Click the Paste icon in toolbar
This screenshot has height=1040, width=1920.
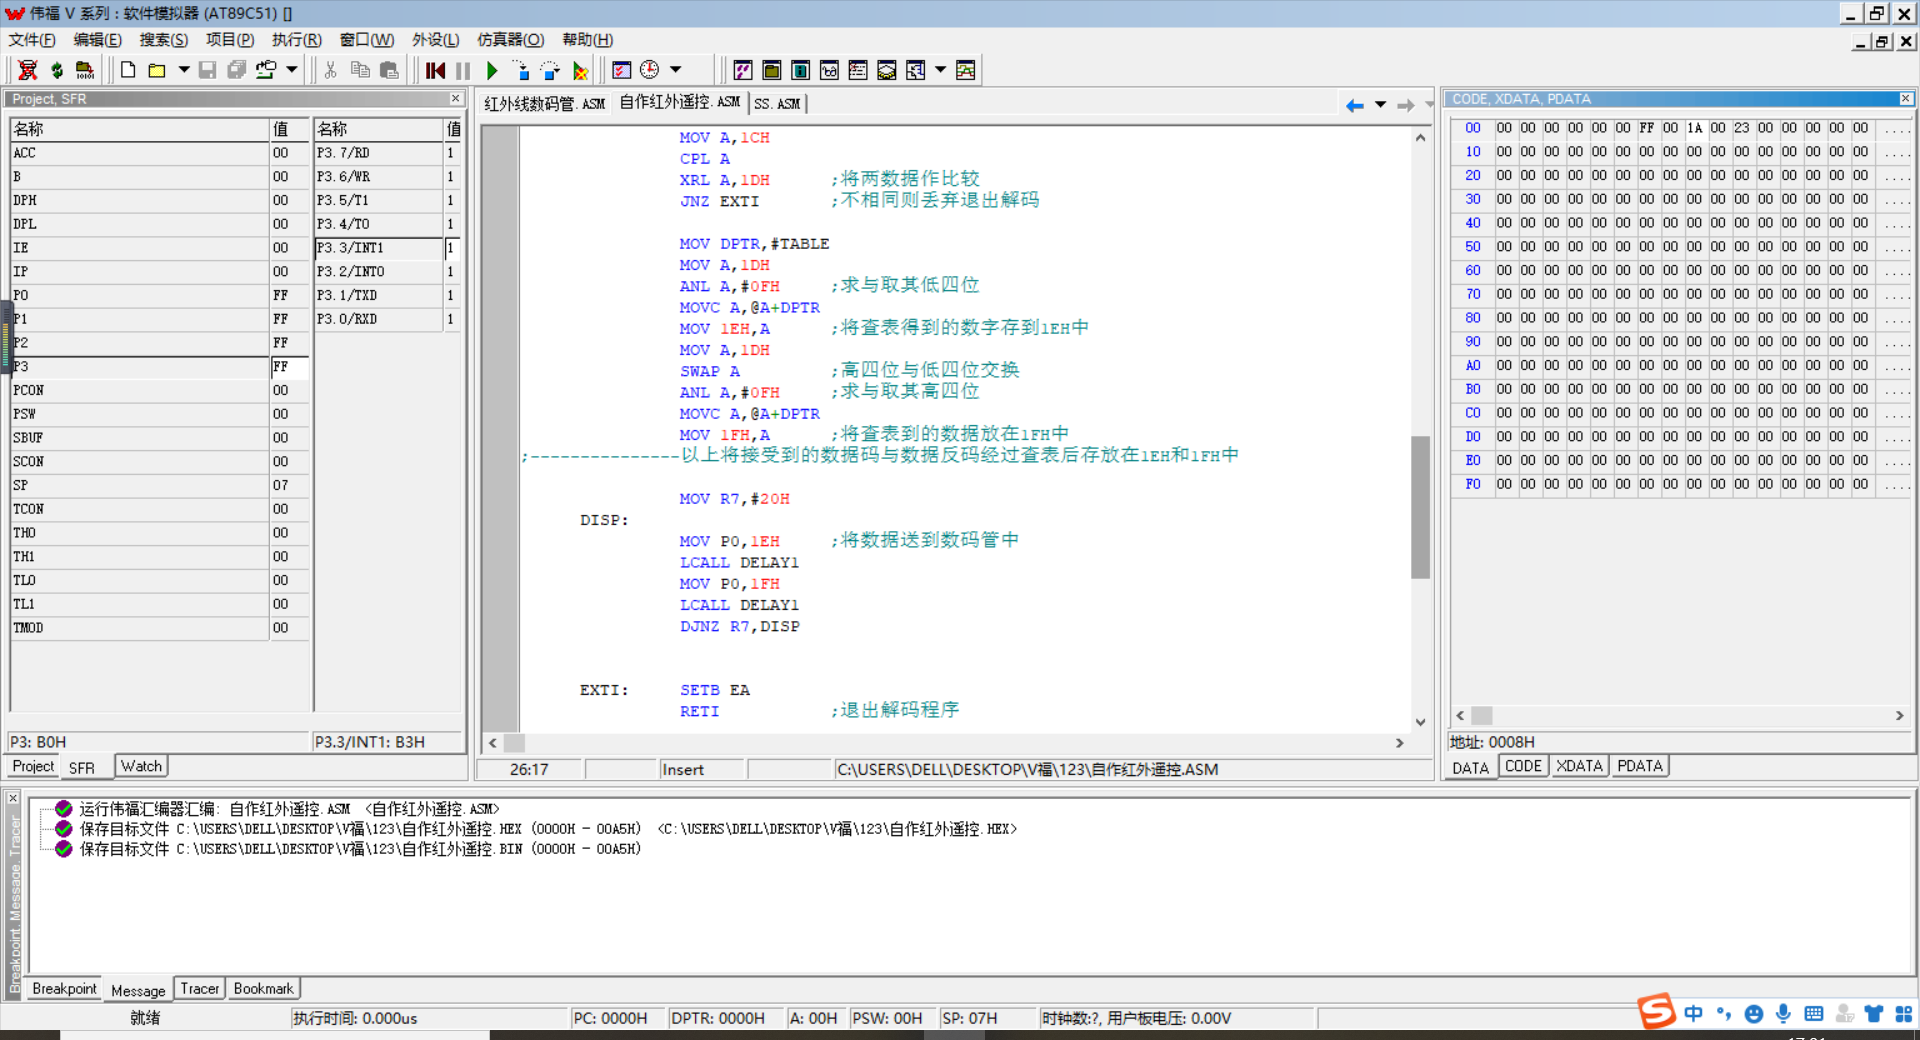tap(389, 70)
